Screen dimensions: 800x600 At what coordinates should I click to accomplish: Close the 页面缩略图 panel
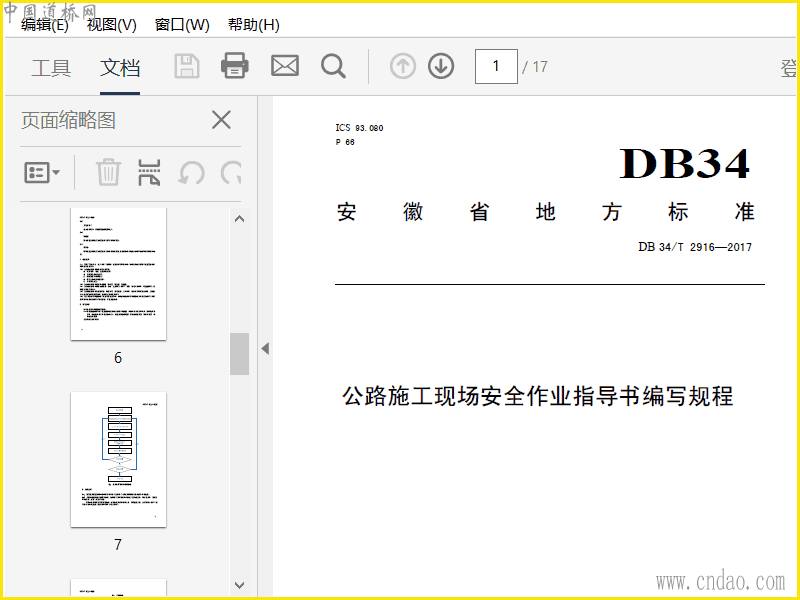pyautogui.click(x=221, y=120)
